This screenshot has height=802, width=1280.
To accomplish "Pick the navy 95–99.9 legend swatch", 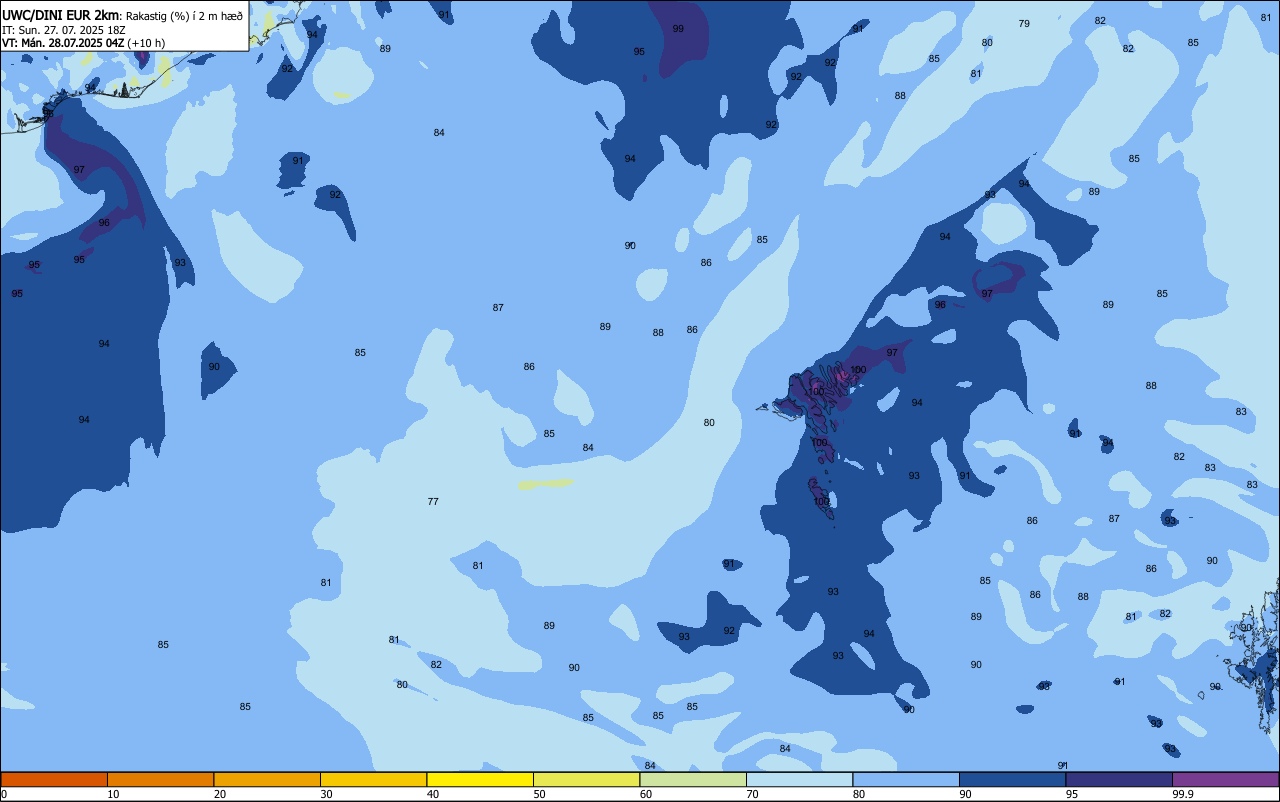I will point(1119,779).
